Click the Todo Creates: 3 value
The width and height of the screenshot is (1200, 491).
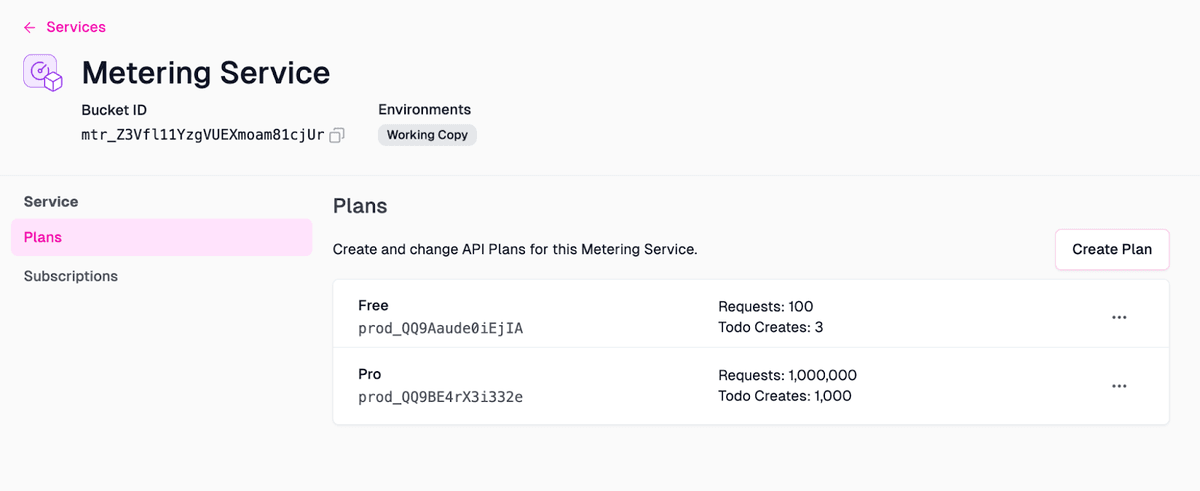tap(770, 327)
